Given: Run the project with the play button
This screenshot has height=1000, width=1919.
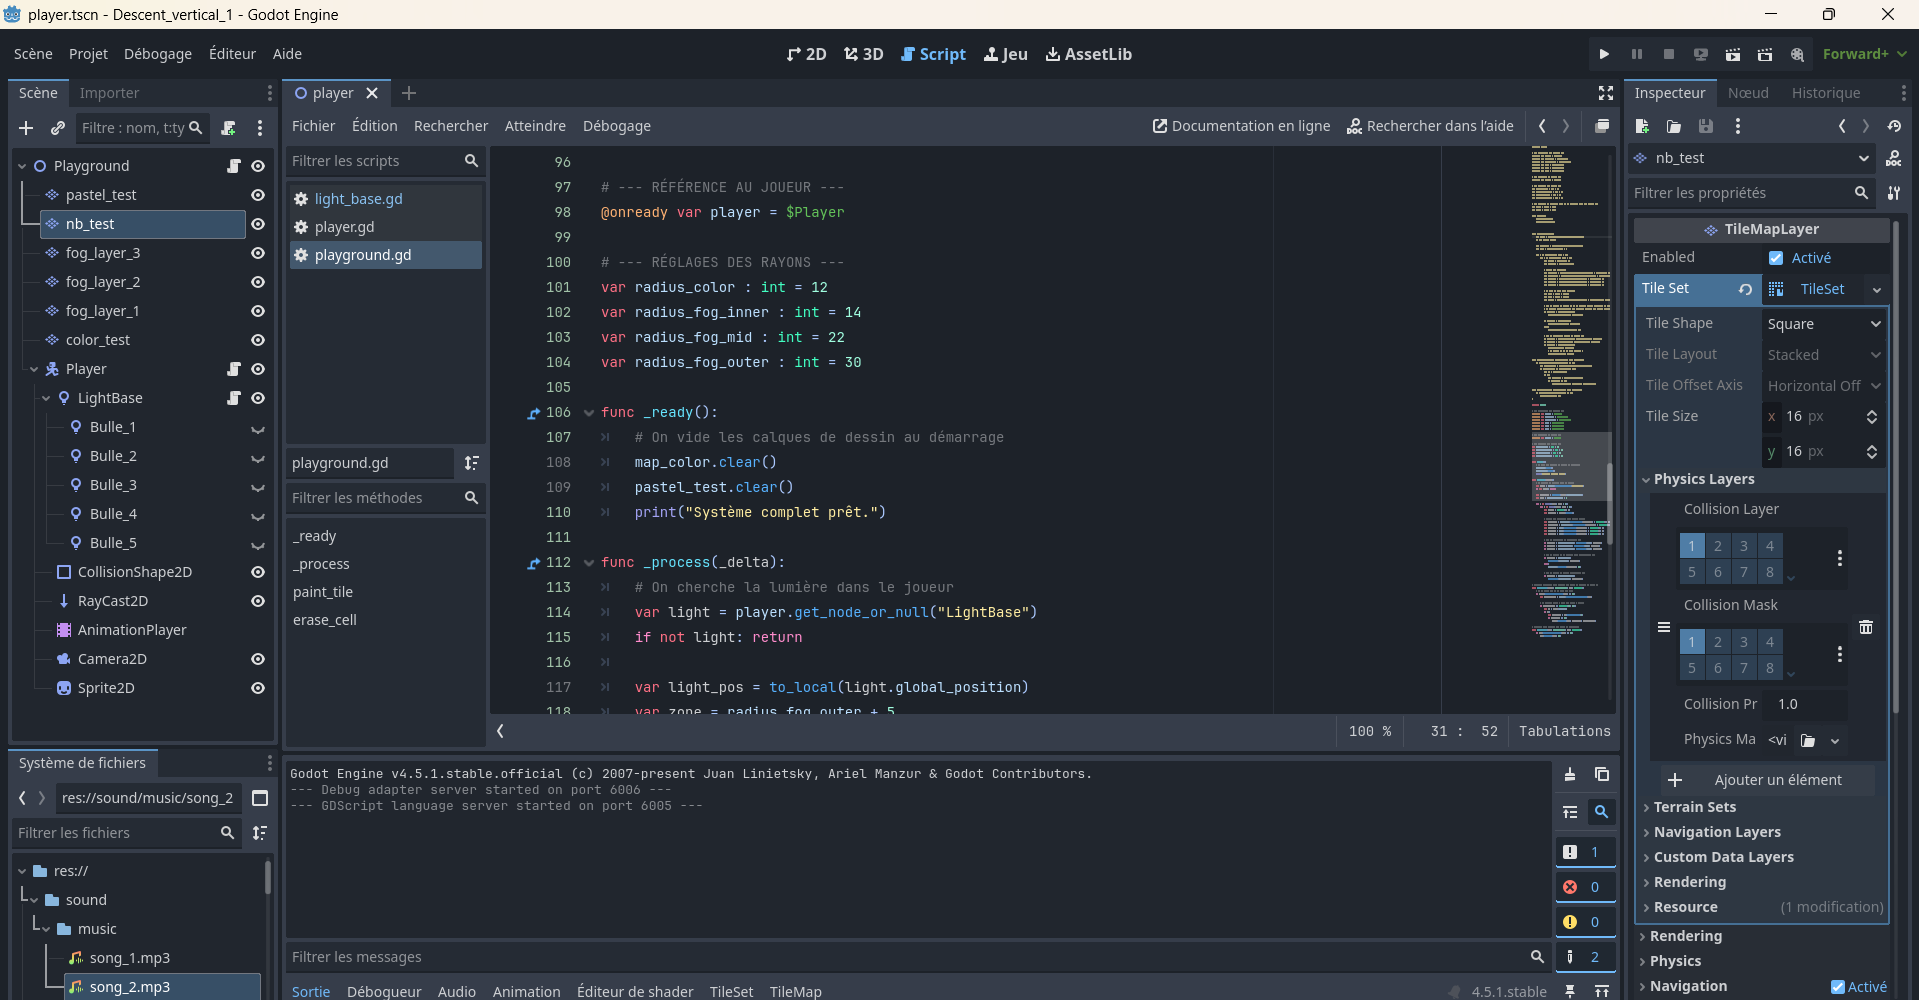Looking at the screenshot, I should [1604, 54].
